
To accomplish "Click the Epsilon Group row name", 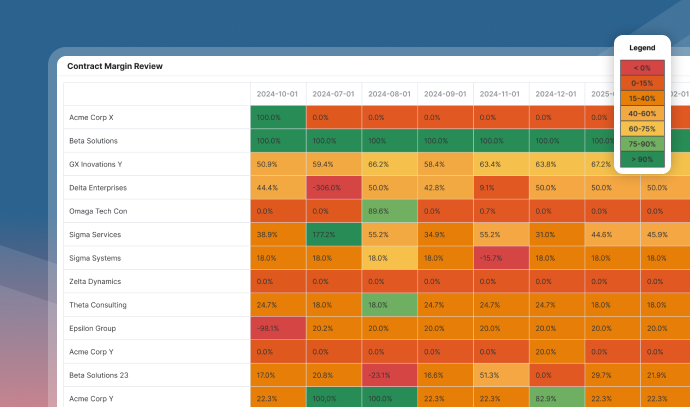I will coord(93,328).
